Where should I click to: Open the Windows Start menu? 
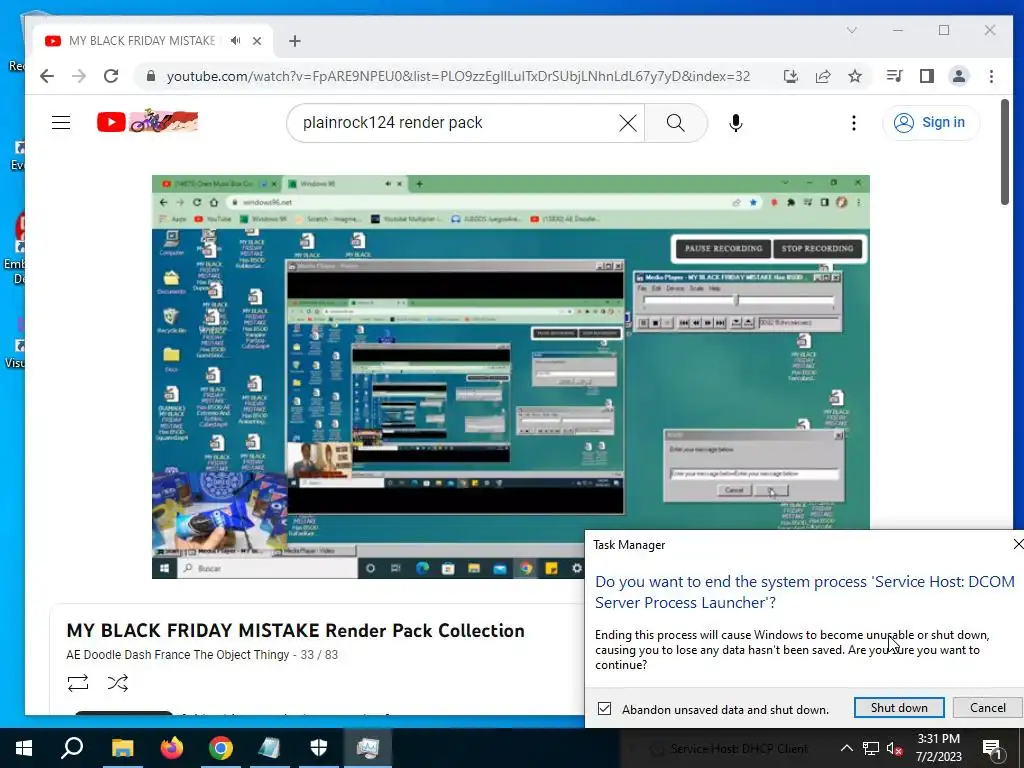(24, 748)
